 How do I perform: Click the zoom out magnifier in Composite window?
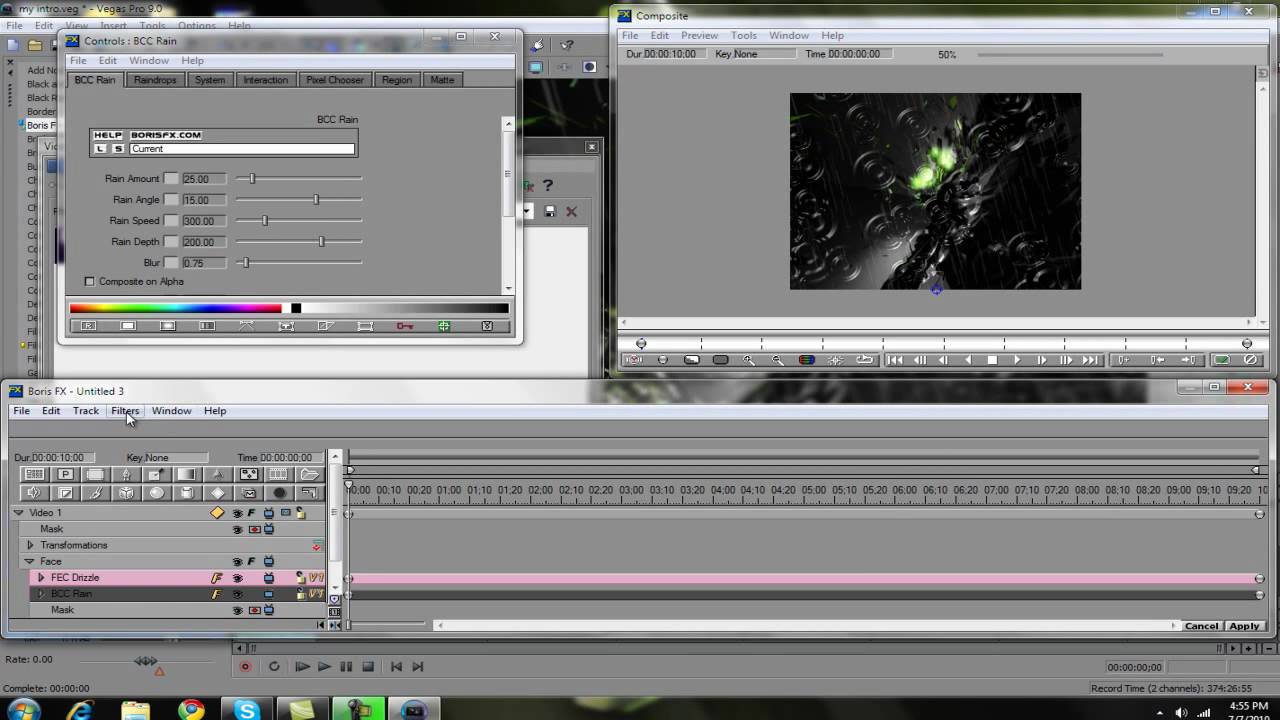click(x=778, y=360)
